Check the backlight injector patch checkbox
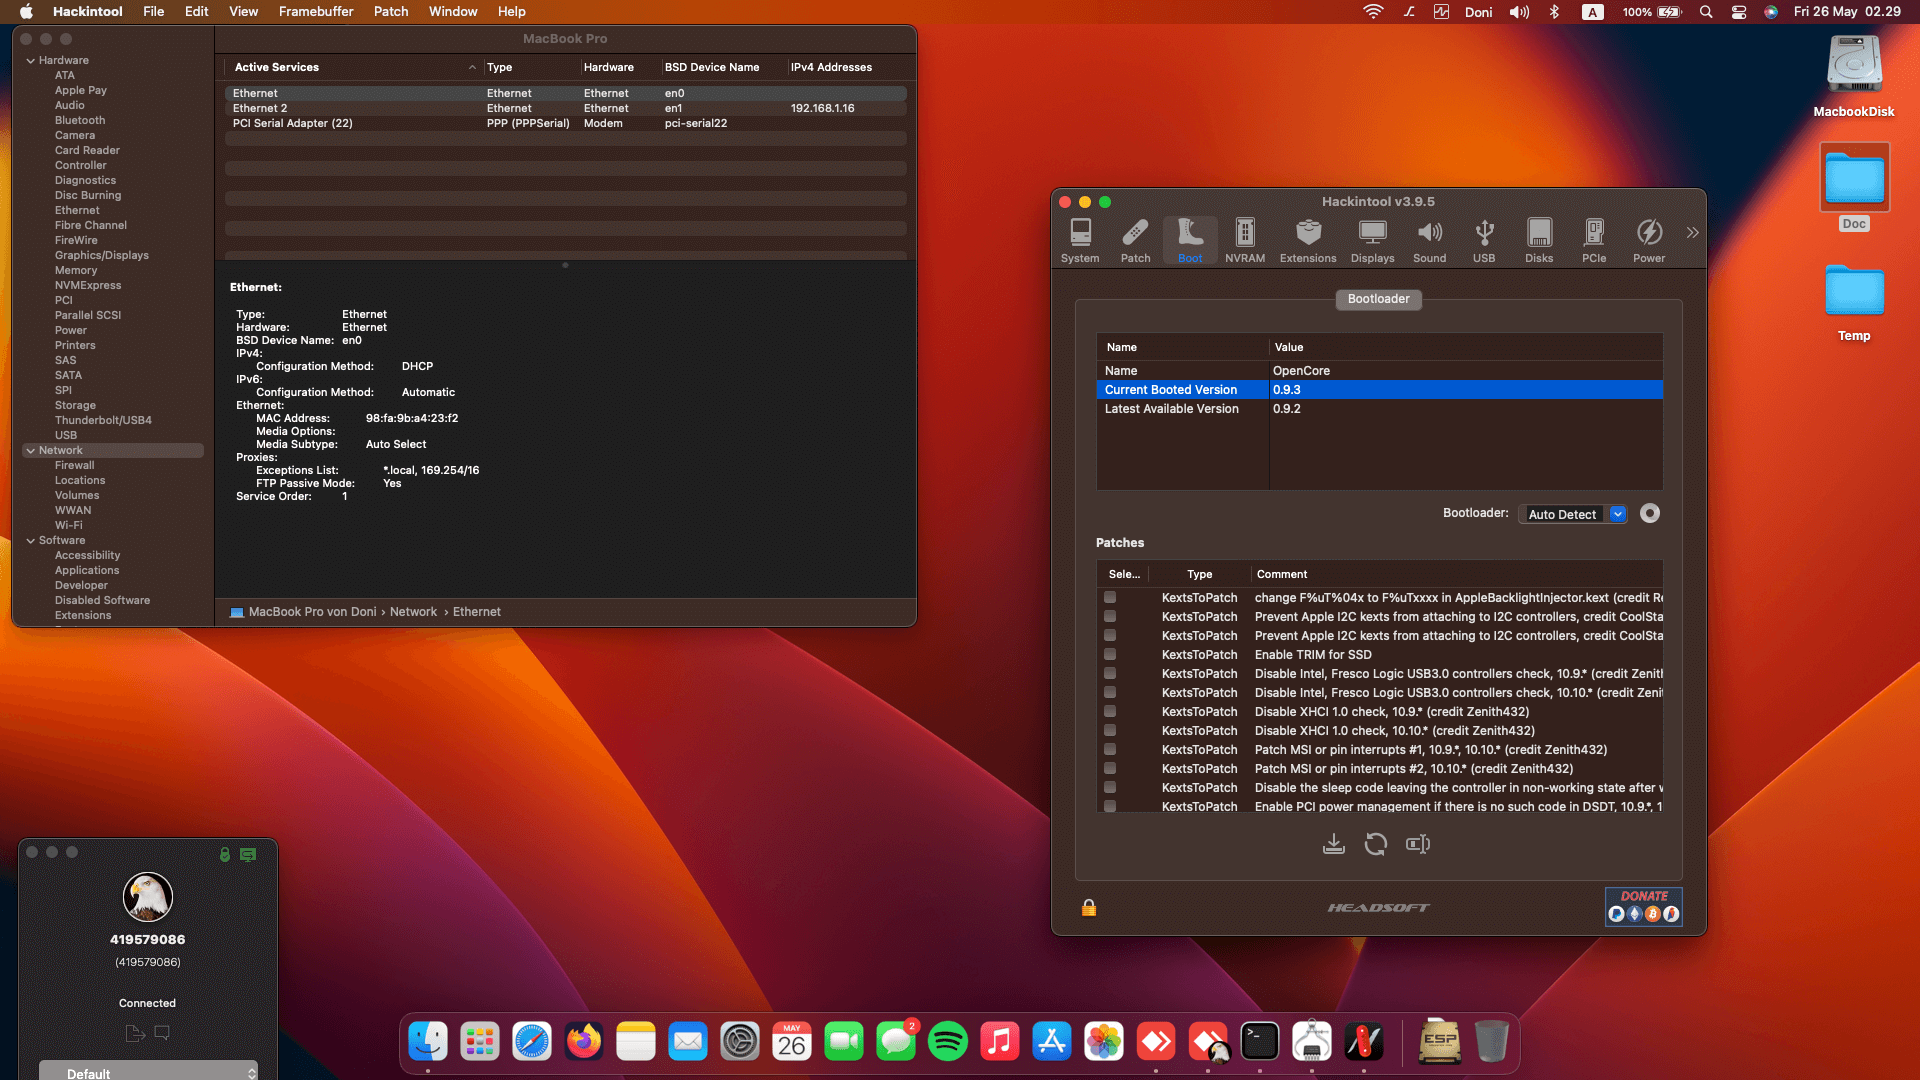Screen dimensions: 1920x1080 [x=1110, y=597]
